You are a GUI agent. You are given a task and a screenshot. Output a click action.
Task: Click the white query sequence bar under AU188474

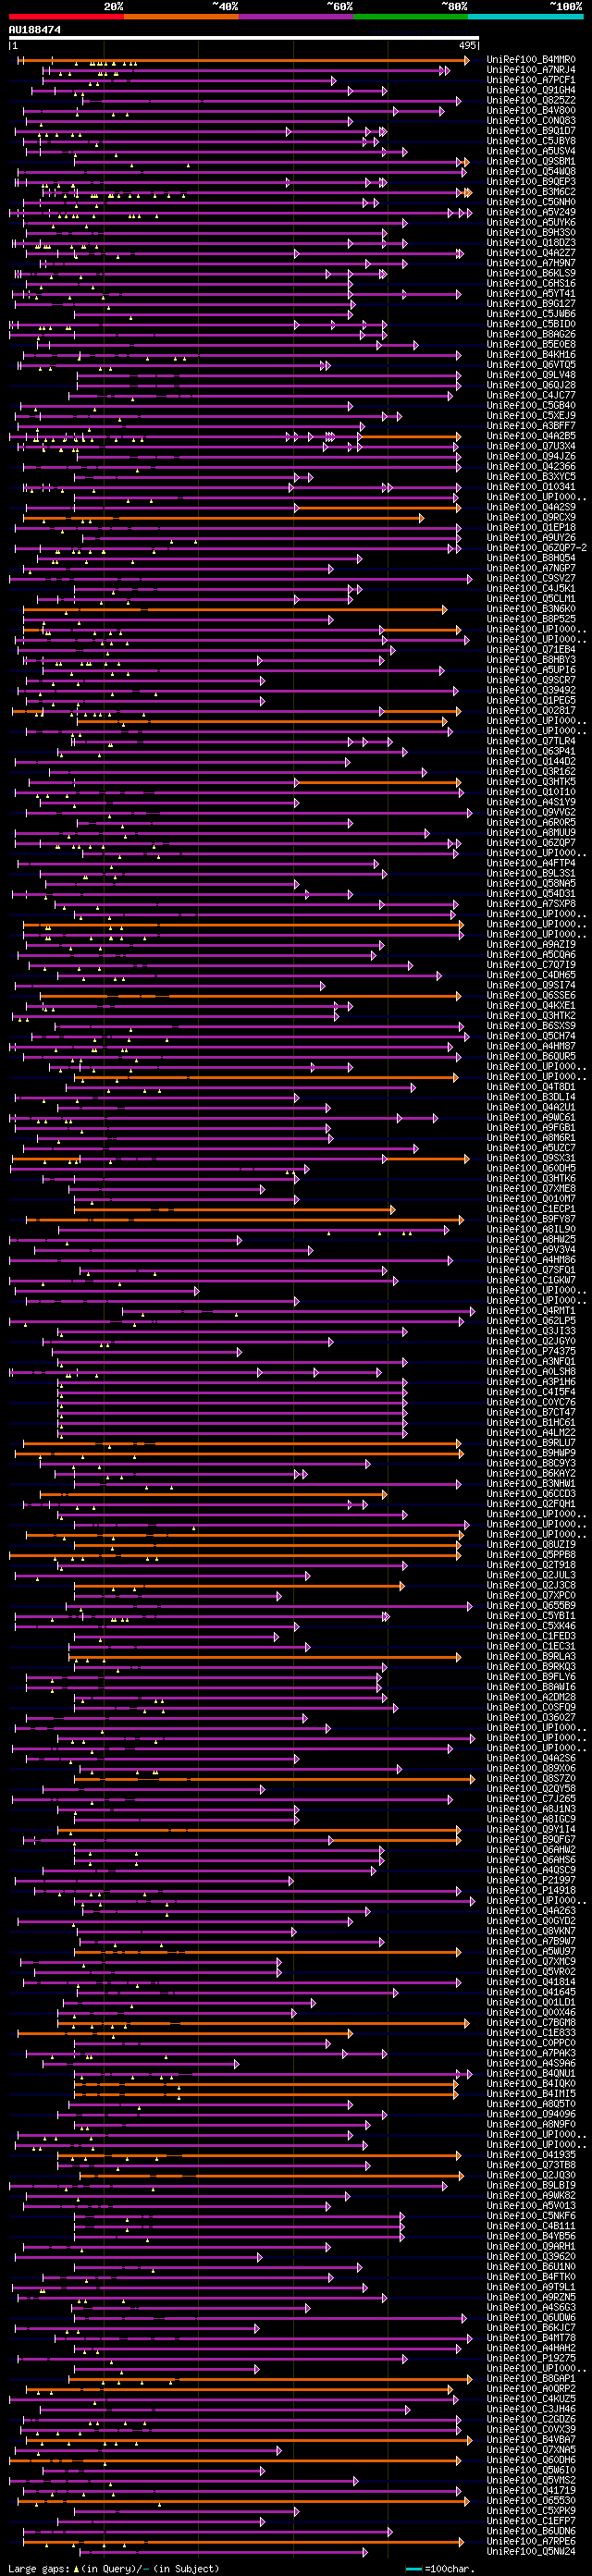point(243,38)
